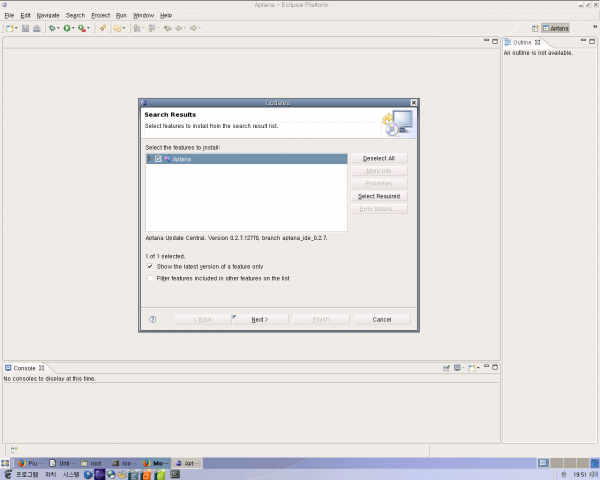Click the Next Annotation icon in the toolbar
Viewport: 600px width, 480px height.
click(x=137, y=28)
